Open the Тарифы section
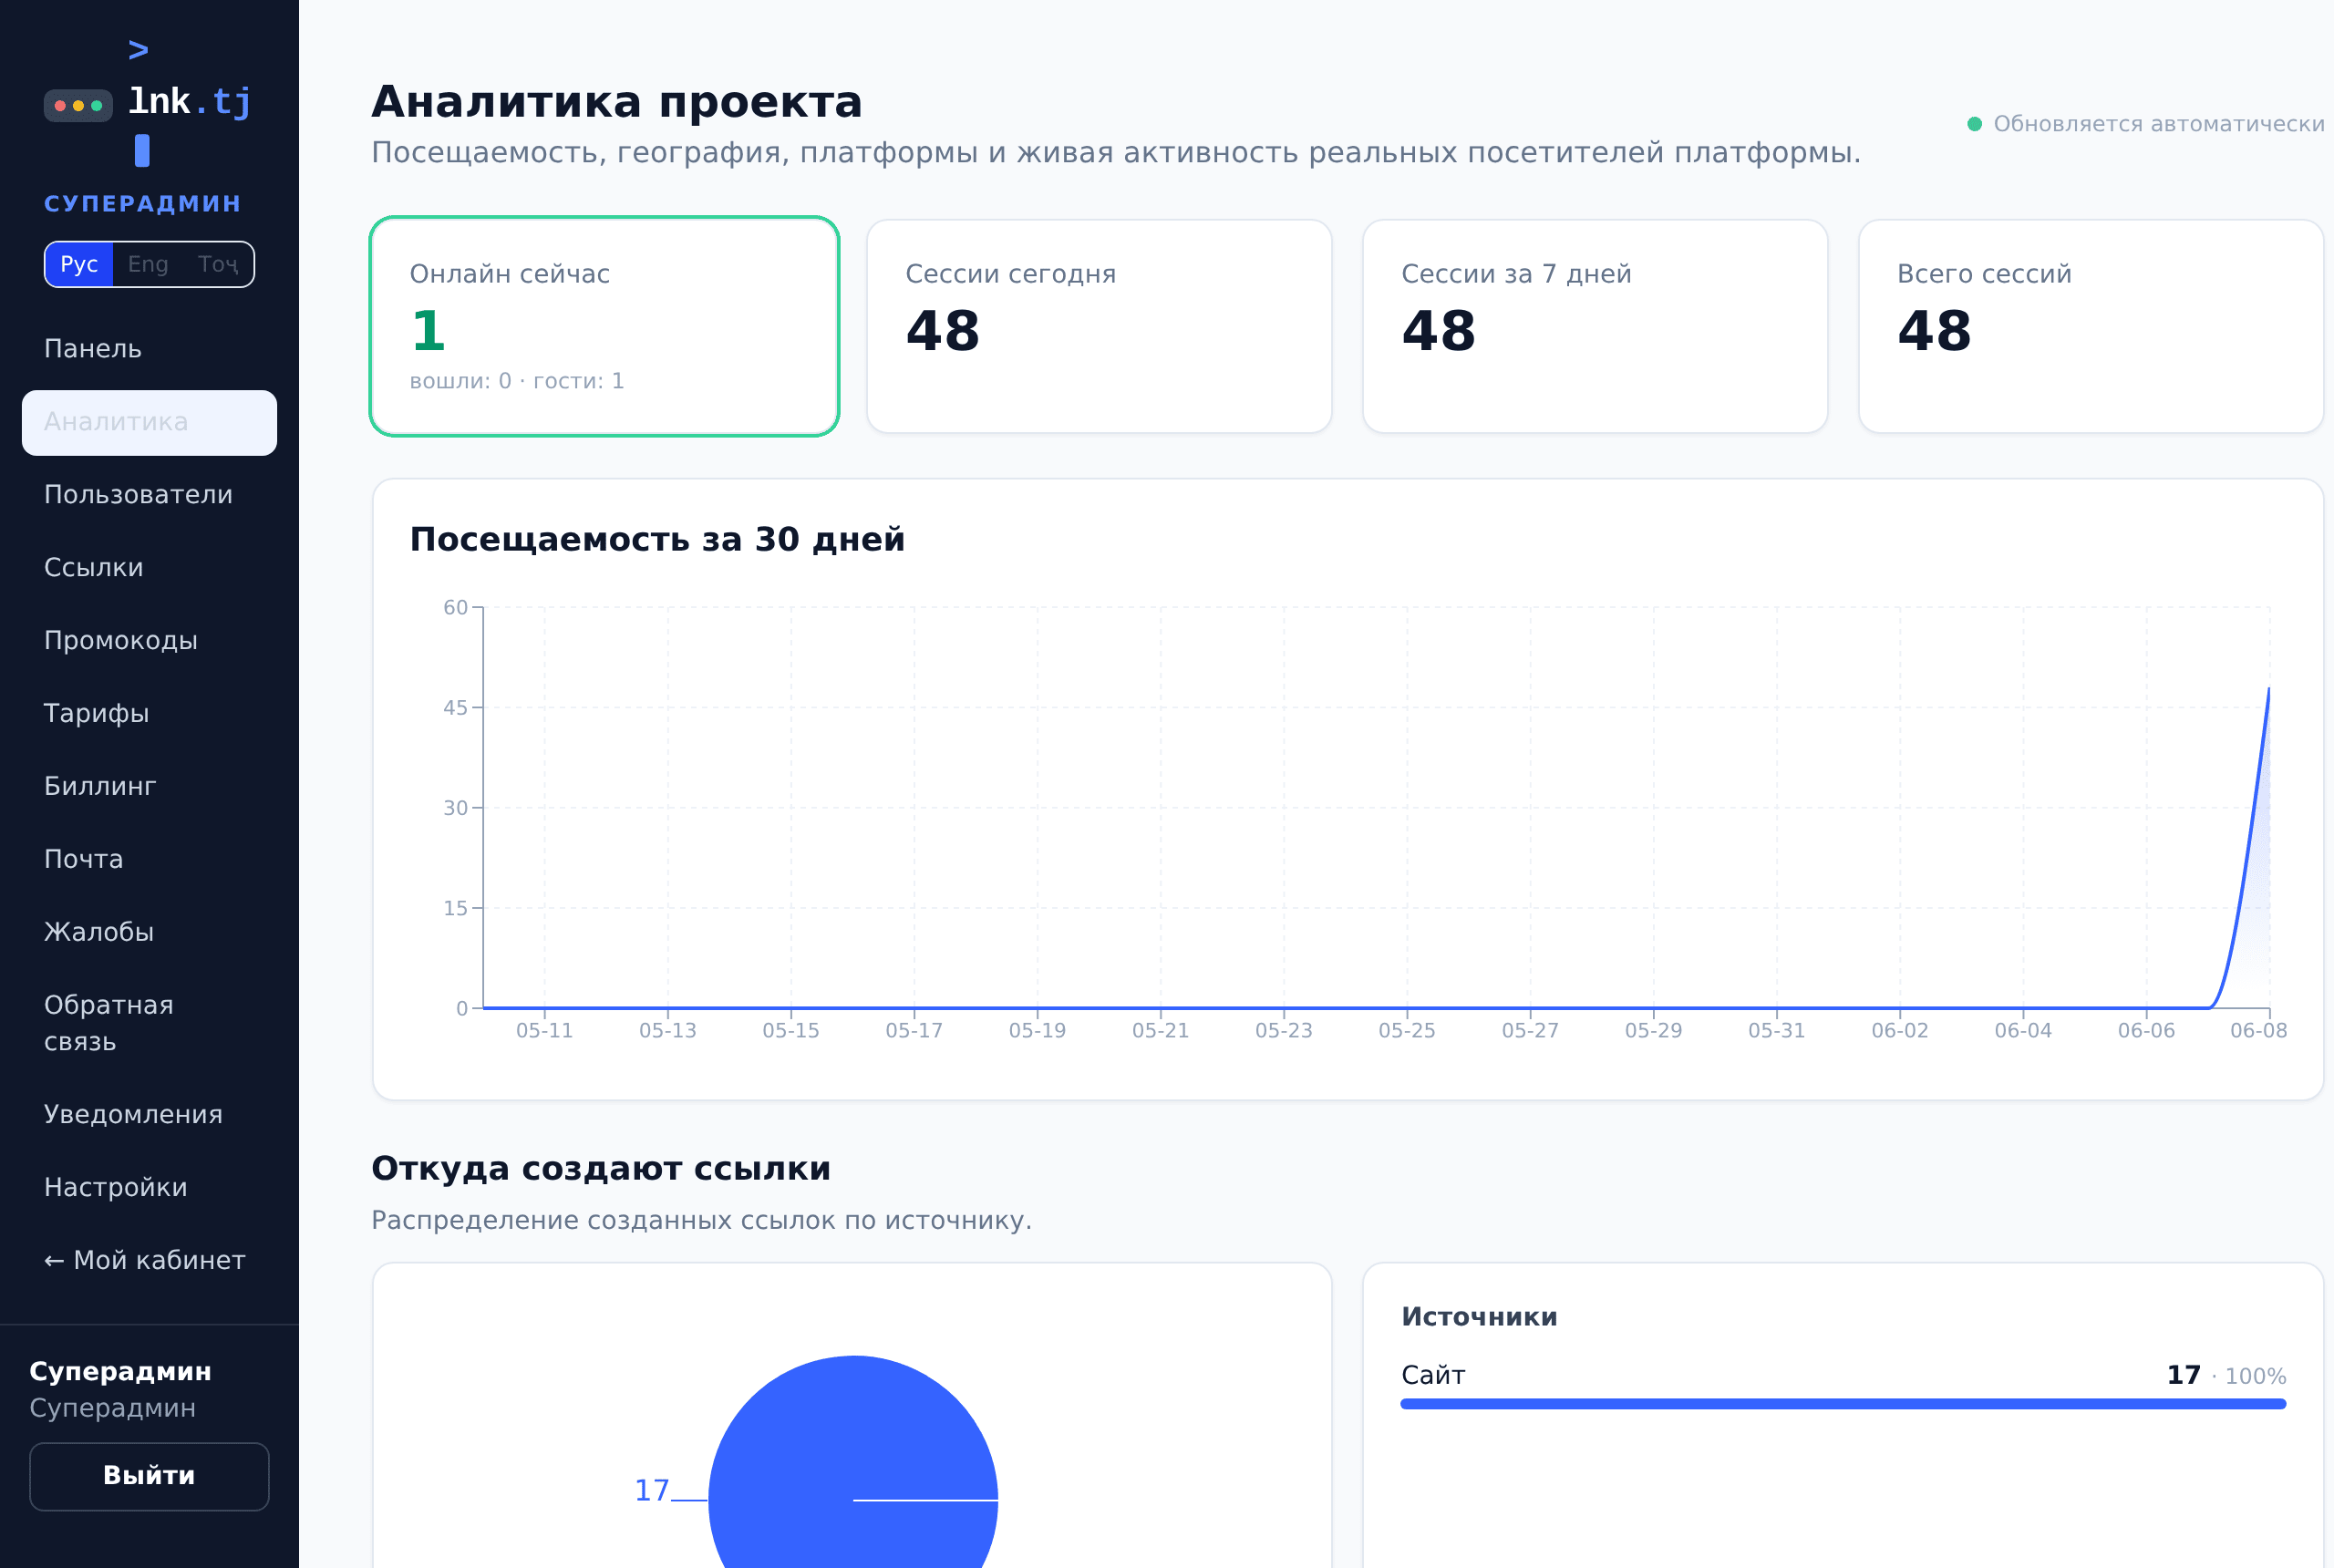This screenshot has height=1568, width=2334. [149, 714]
